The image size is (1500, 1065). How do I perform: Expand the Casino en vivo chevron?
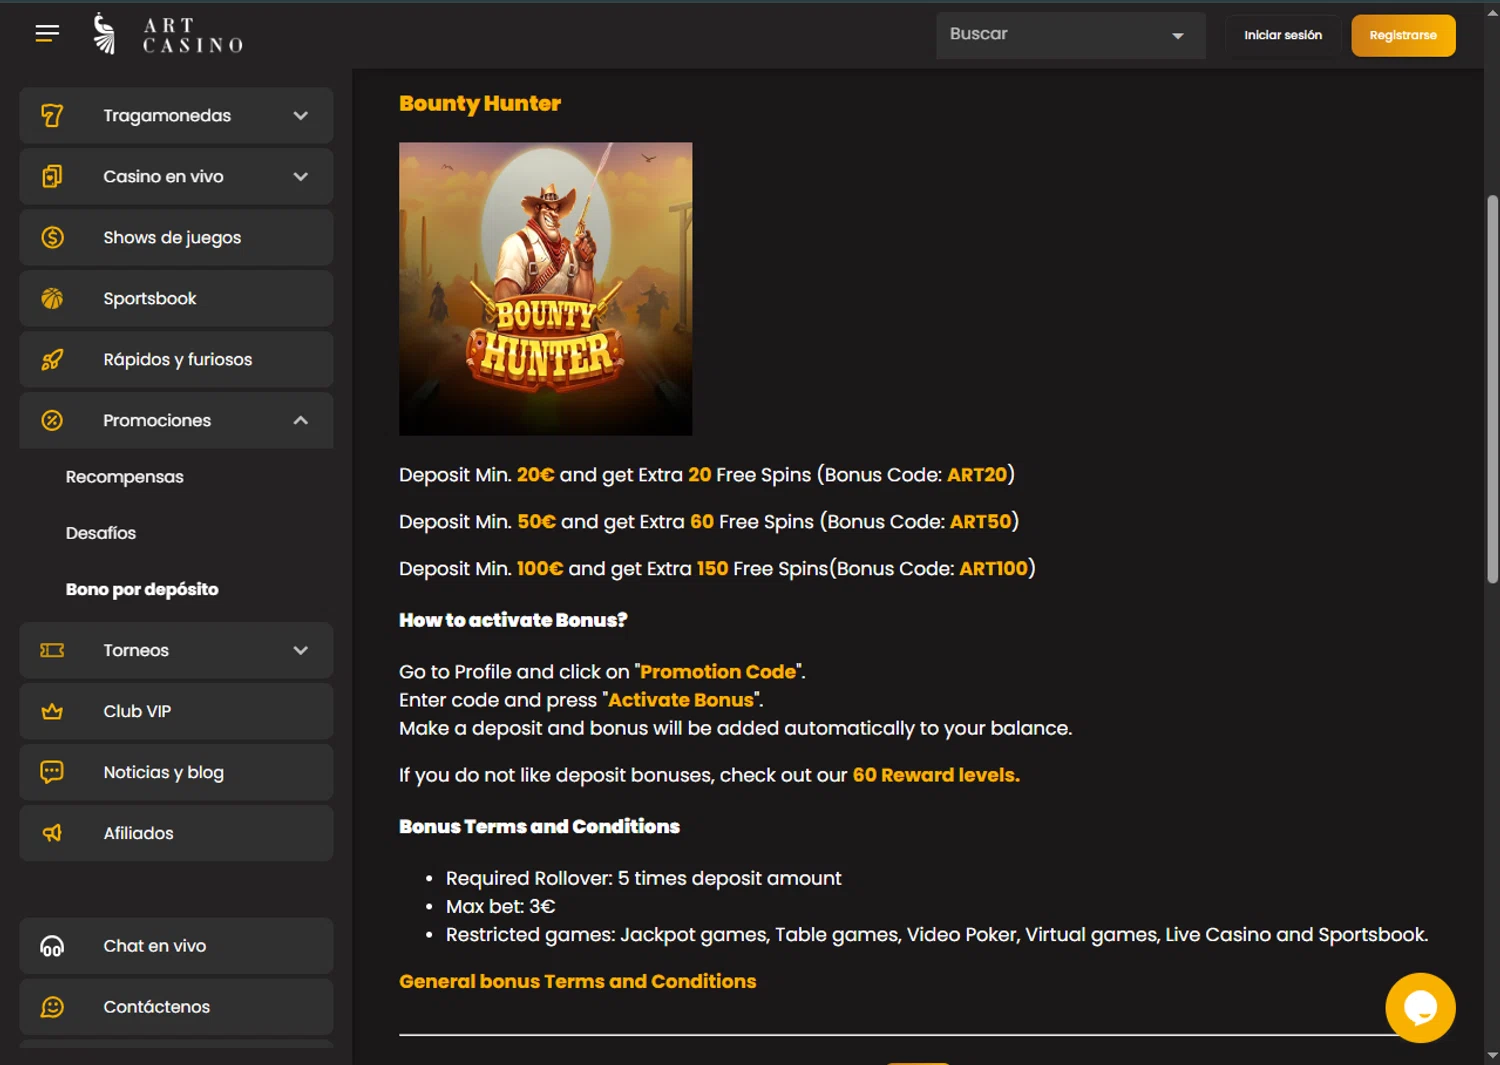[300, 177]
